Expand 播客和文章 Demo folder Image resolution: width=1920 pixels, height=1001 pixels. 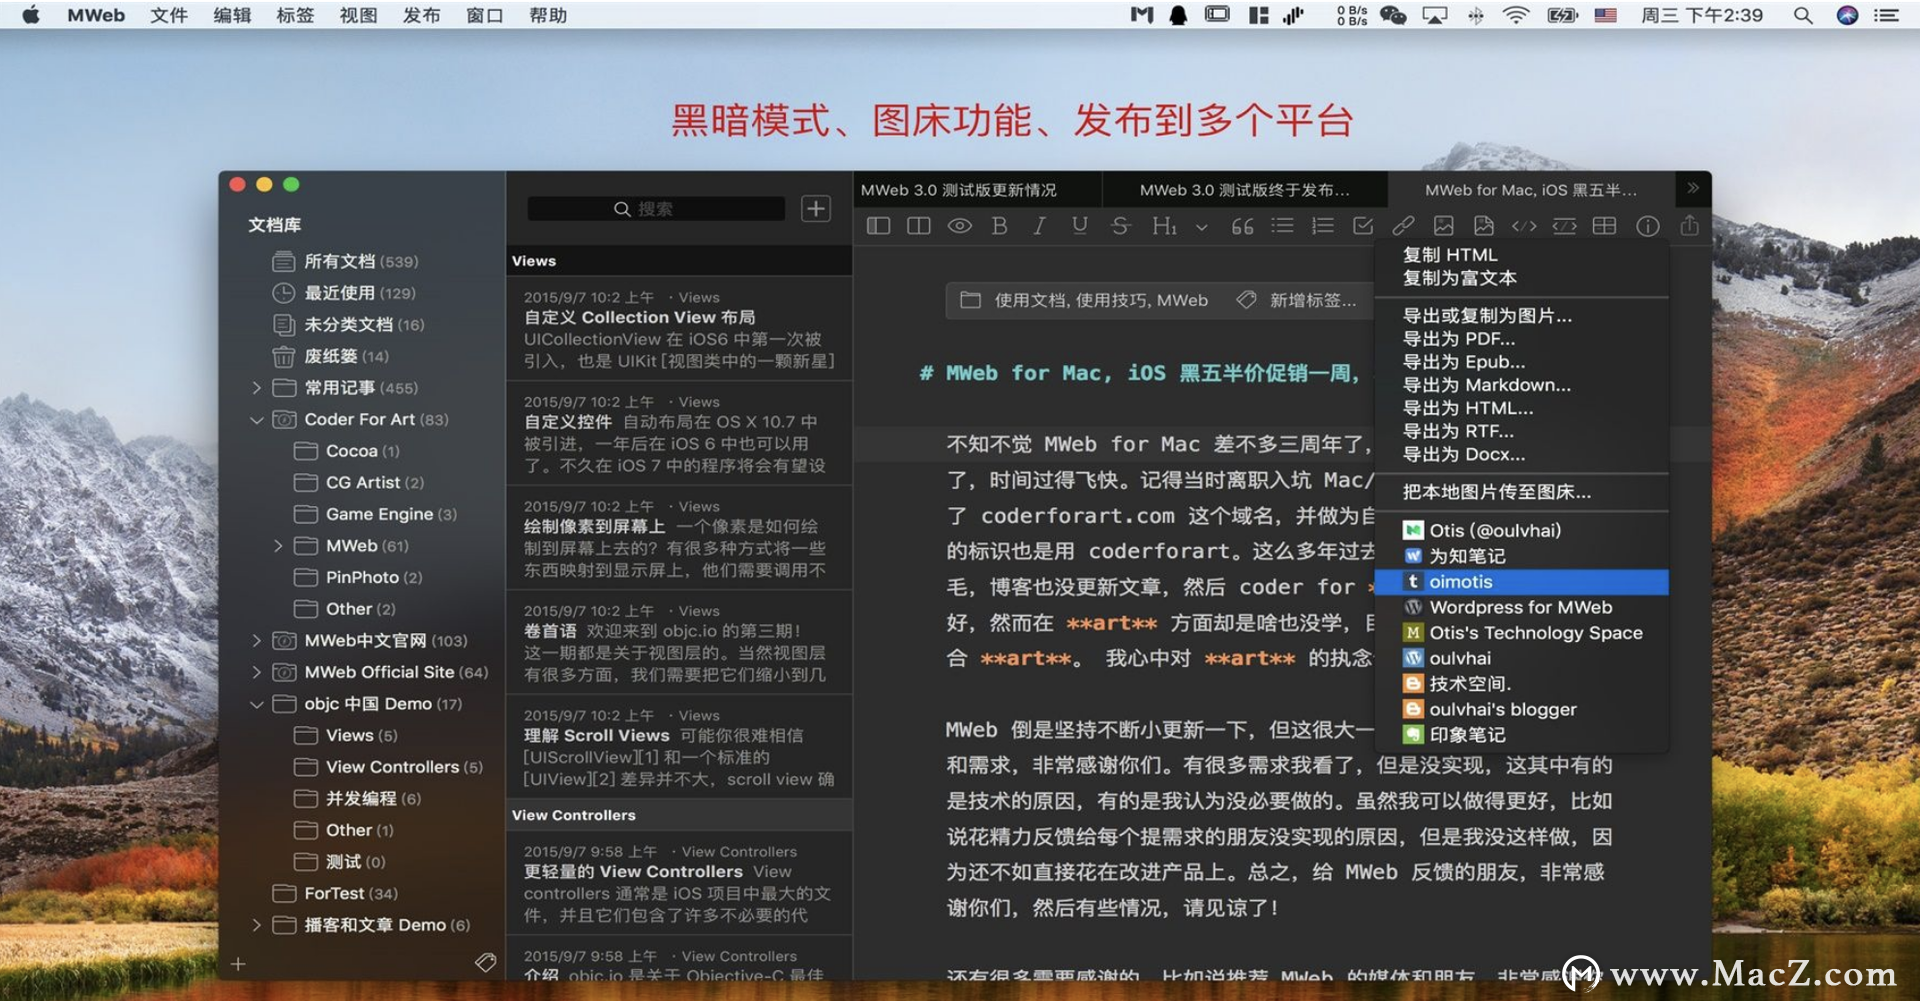coord(257,926)
